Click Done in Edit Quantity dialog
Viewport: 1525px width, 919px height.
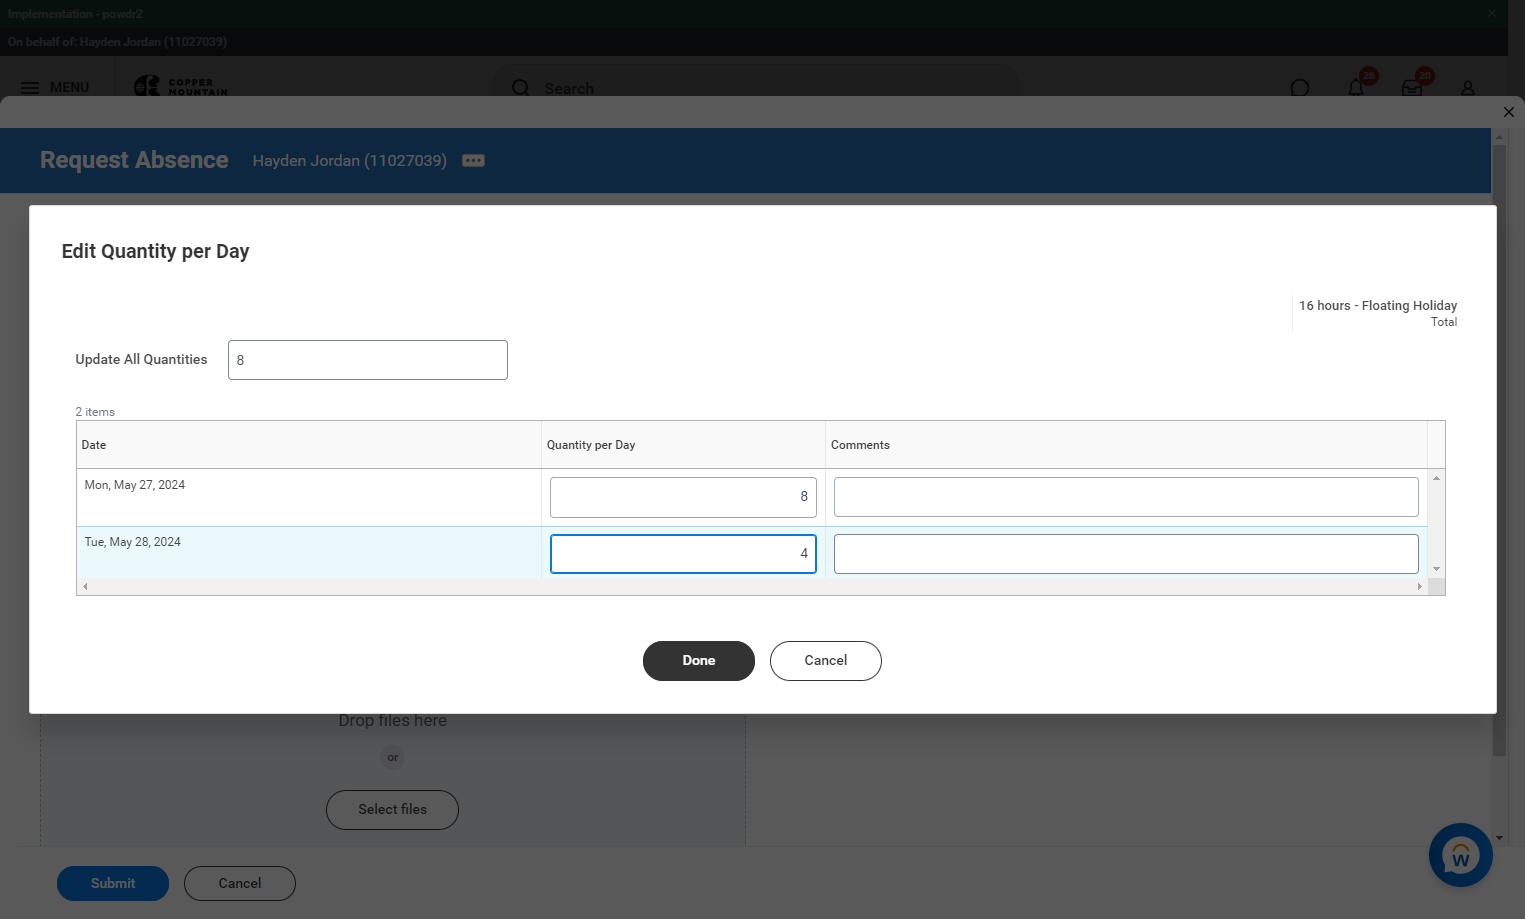[699, 661]
